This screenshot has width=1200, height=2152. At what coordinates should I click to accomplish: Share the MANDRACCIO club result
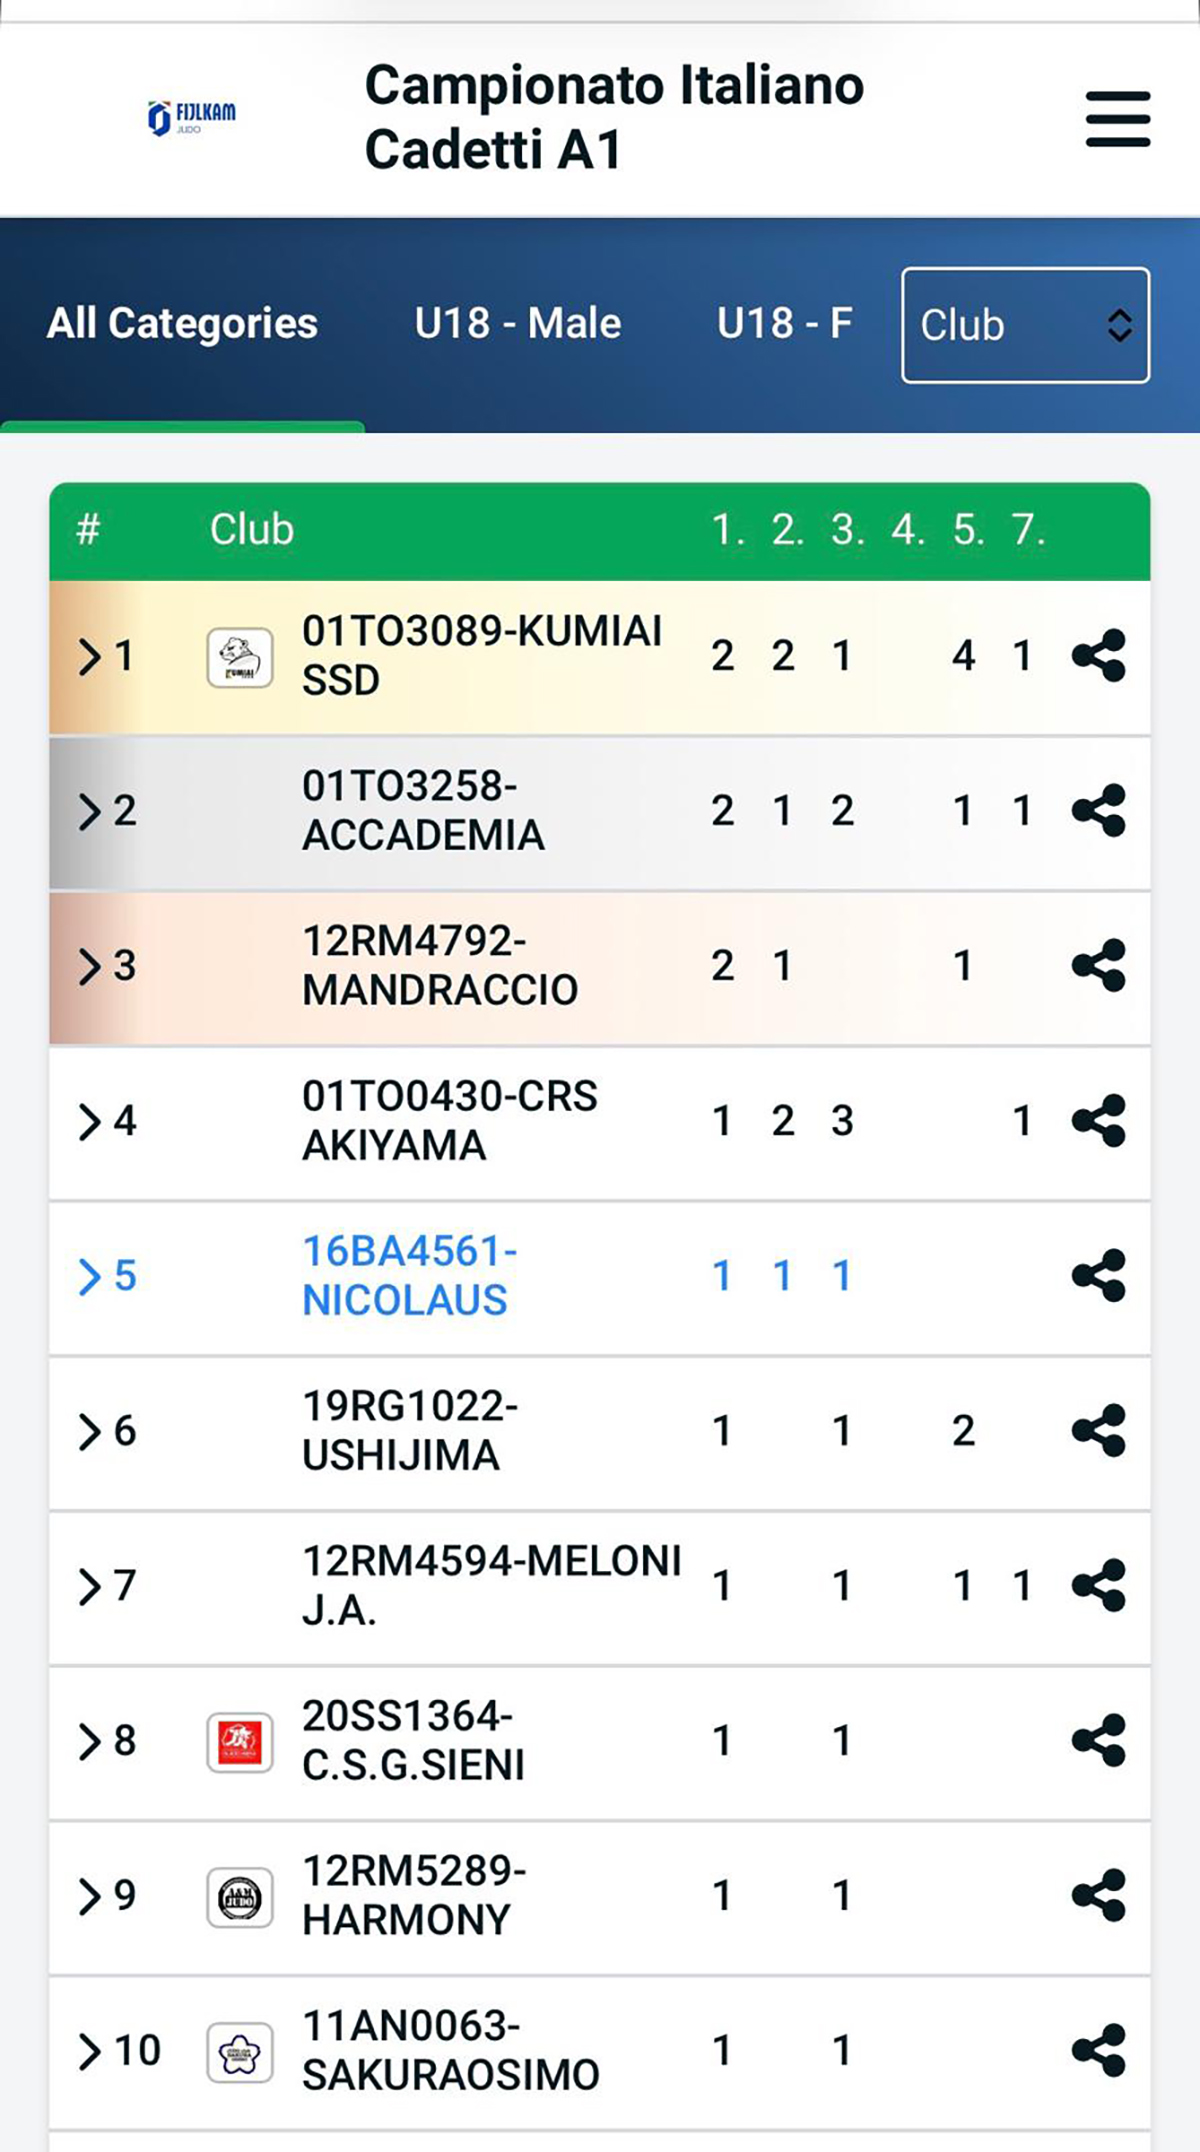click(1098, 965)
